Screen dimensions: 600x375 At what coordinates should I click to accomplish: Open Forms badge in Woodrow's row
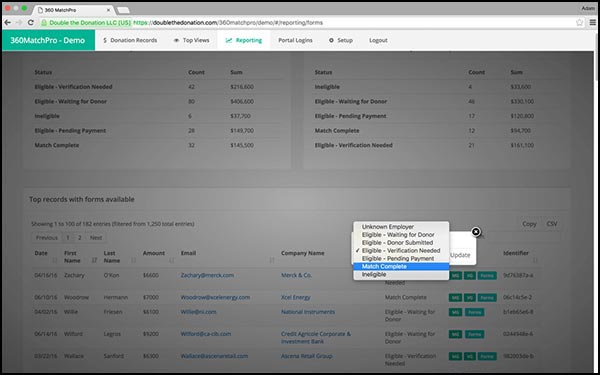point(487,297)
